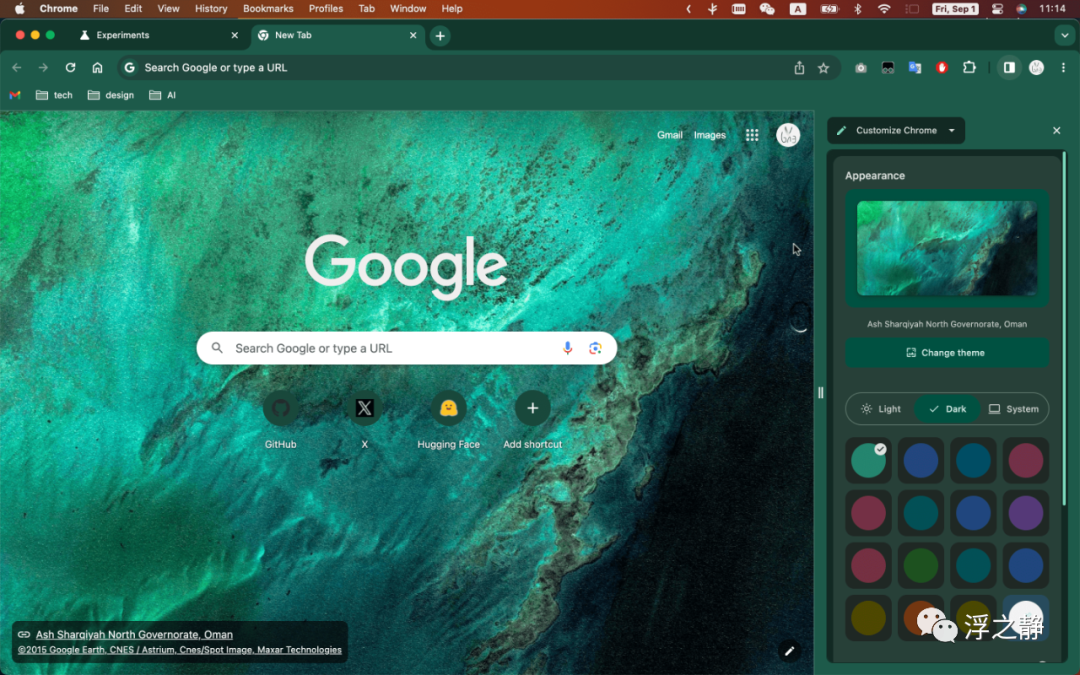The width and height of the screenshot is (1080, 675).
Task: Open the Extensions puzzle piece icon
Action: click(x=969, y=68)
